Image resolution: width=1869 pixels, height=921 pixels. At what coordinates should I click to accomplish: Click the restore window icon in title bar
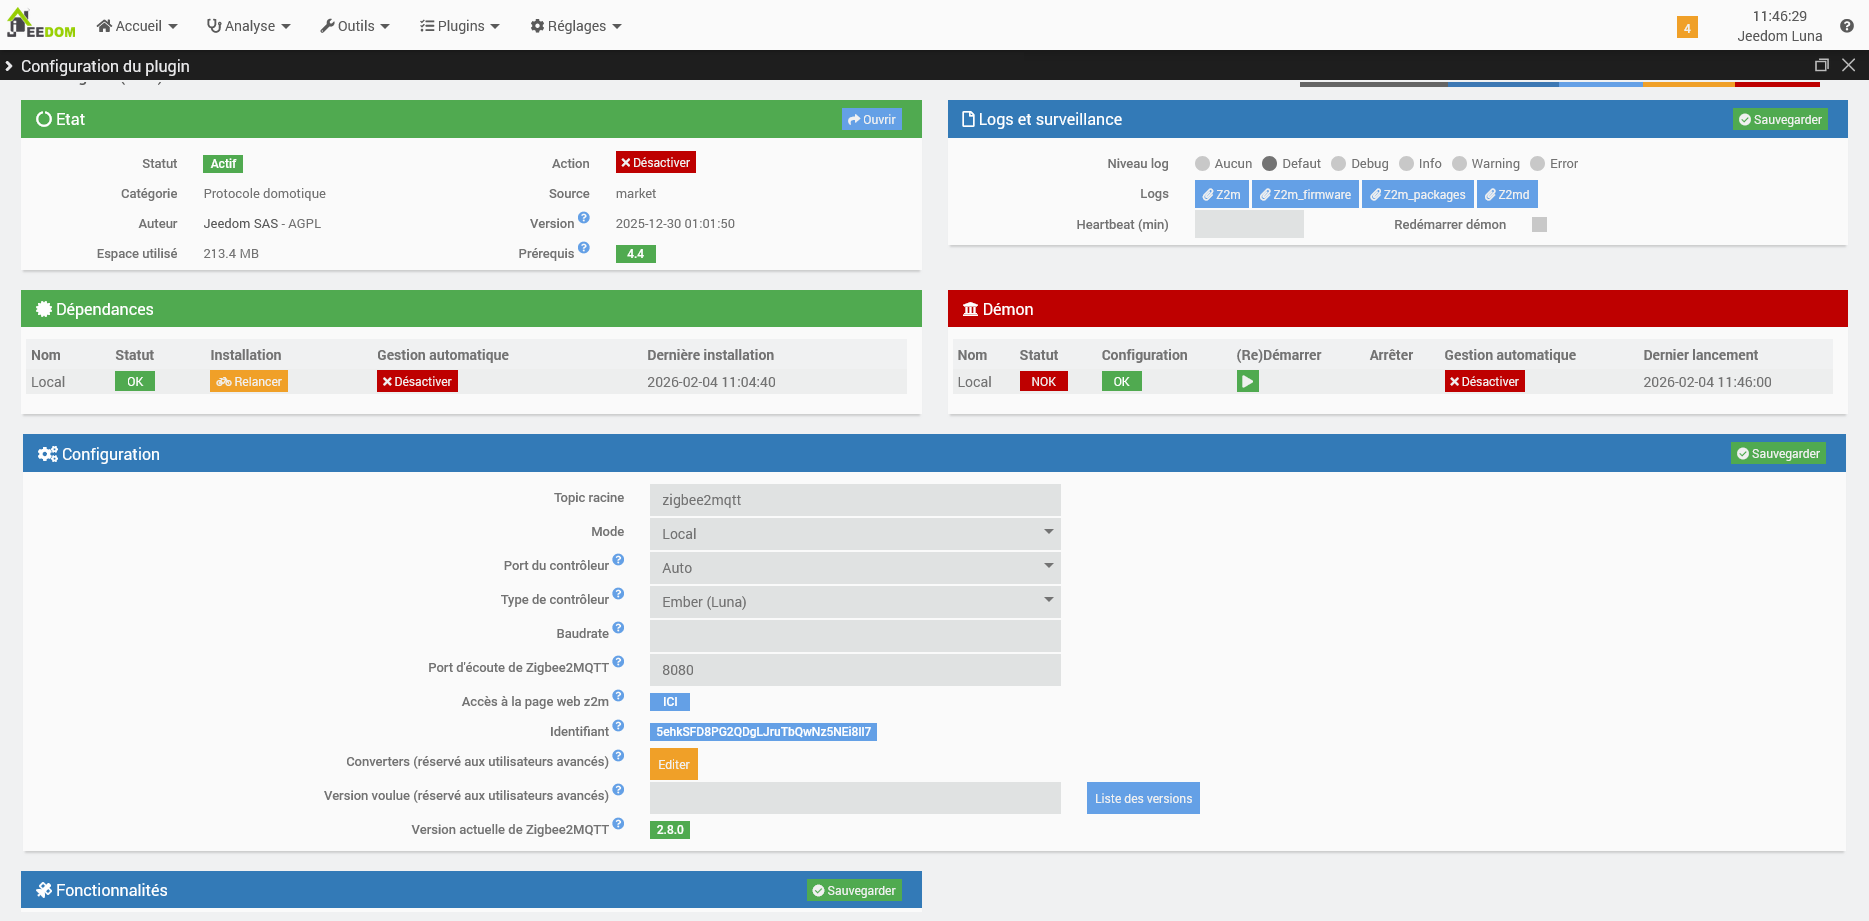pyautogui.click(x=1821, y=65)
